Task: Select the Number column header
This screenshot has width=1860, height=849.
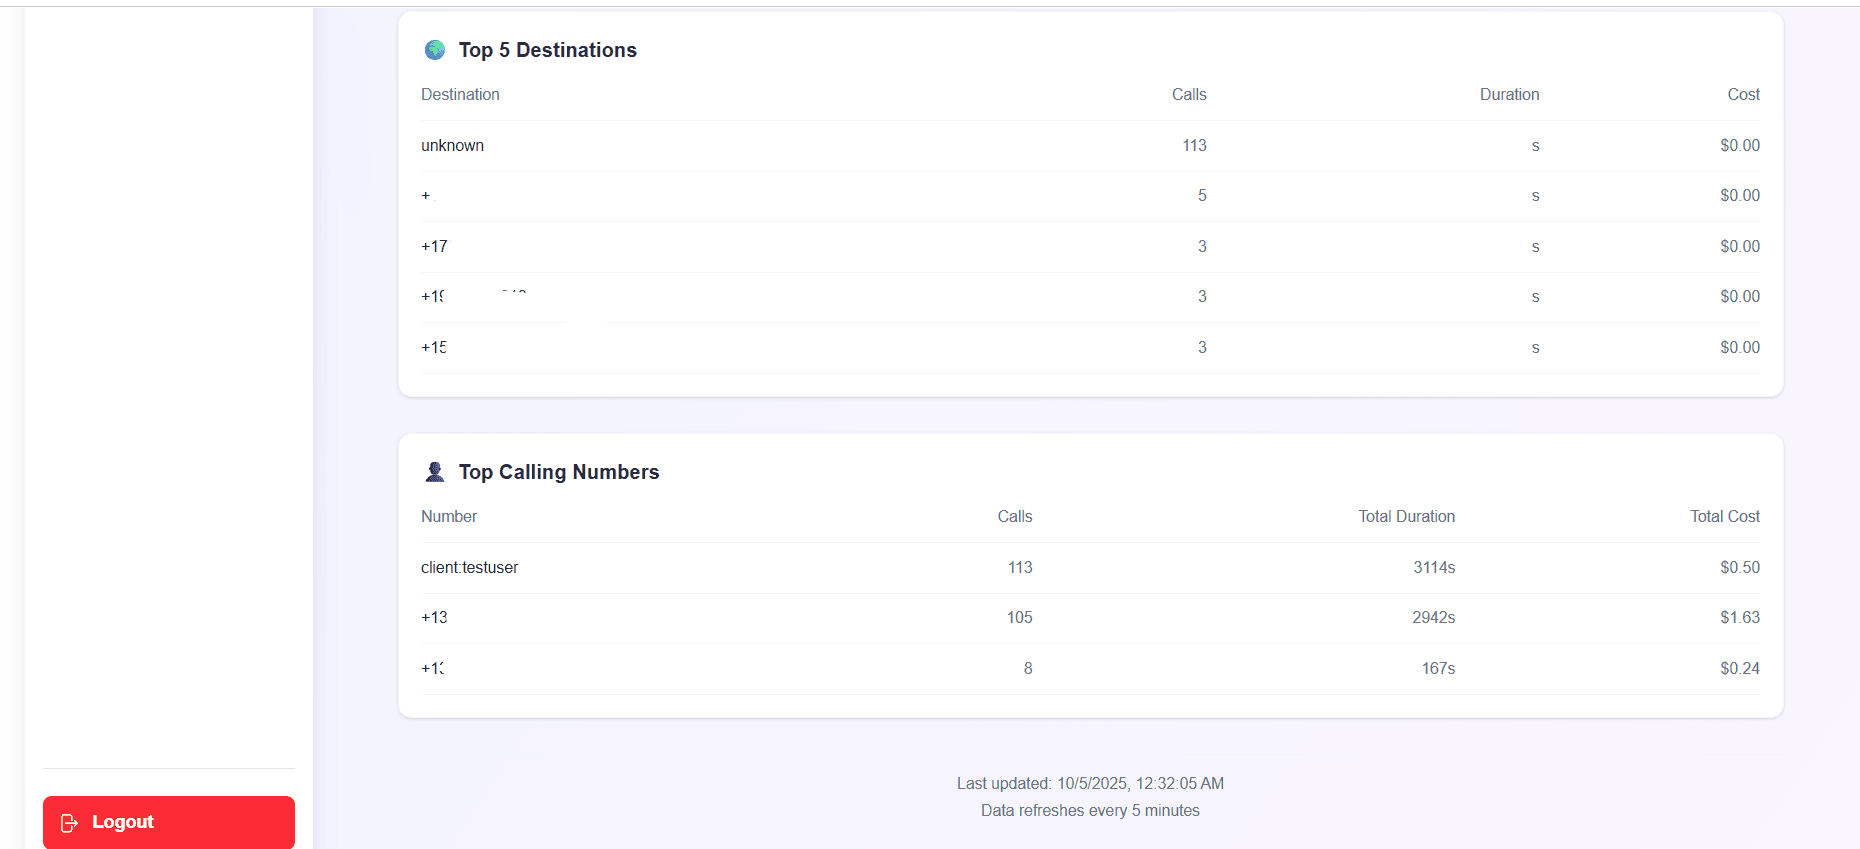Action: (449, 517)
